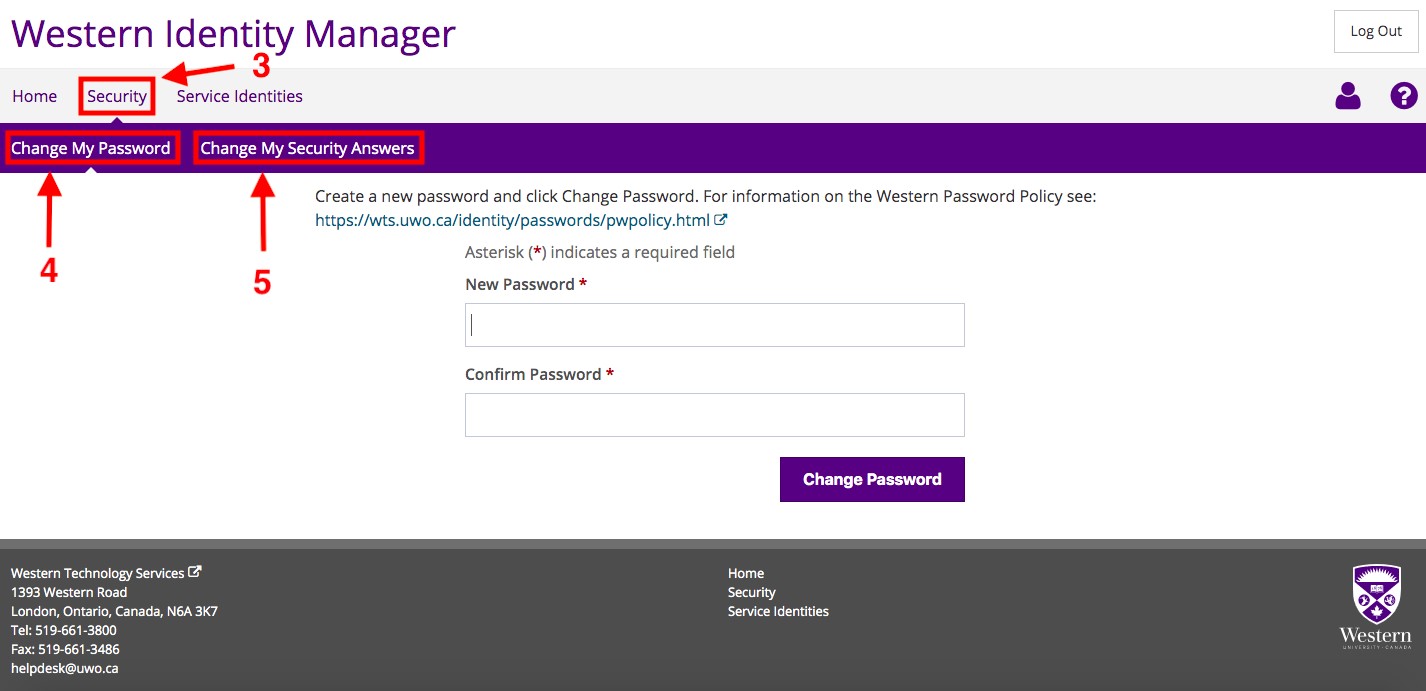1426x691 pixels.
Task: Click the New Password label
Action: [x=520, y=284]
